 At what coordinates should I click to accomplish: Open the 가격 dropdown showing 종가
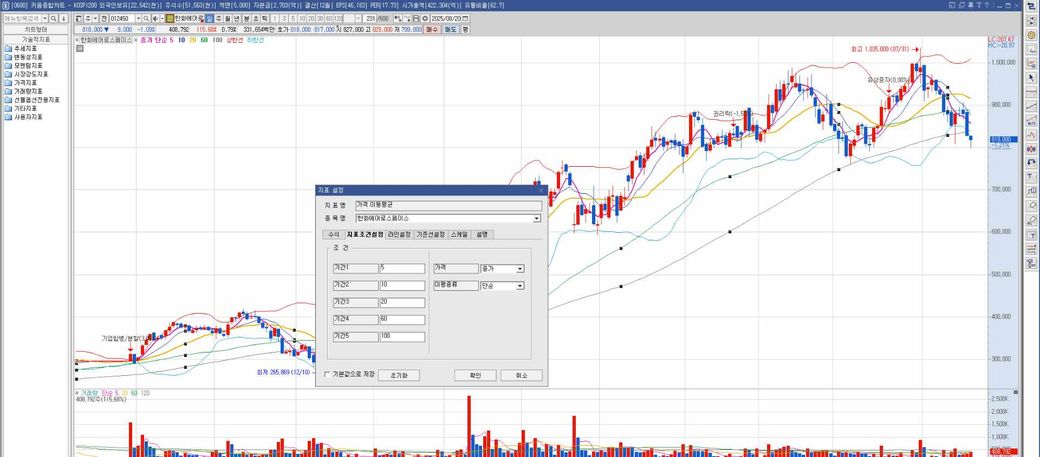[519, 268]
